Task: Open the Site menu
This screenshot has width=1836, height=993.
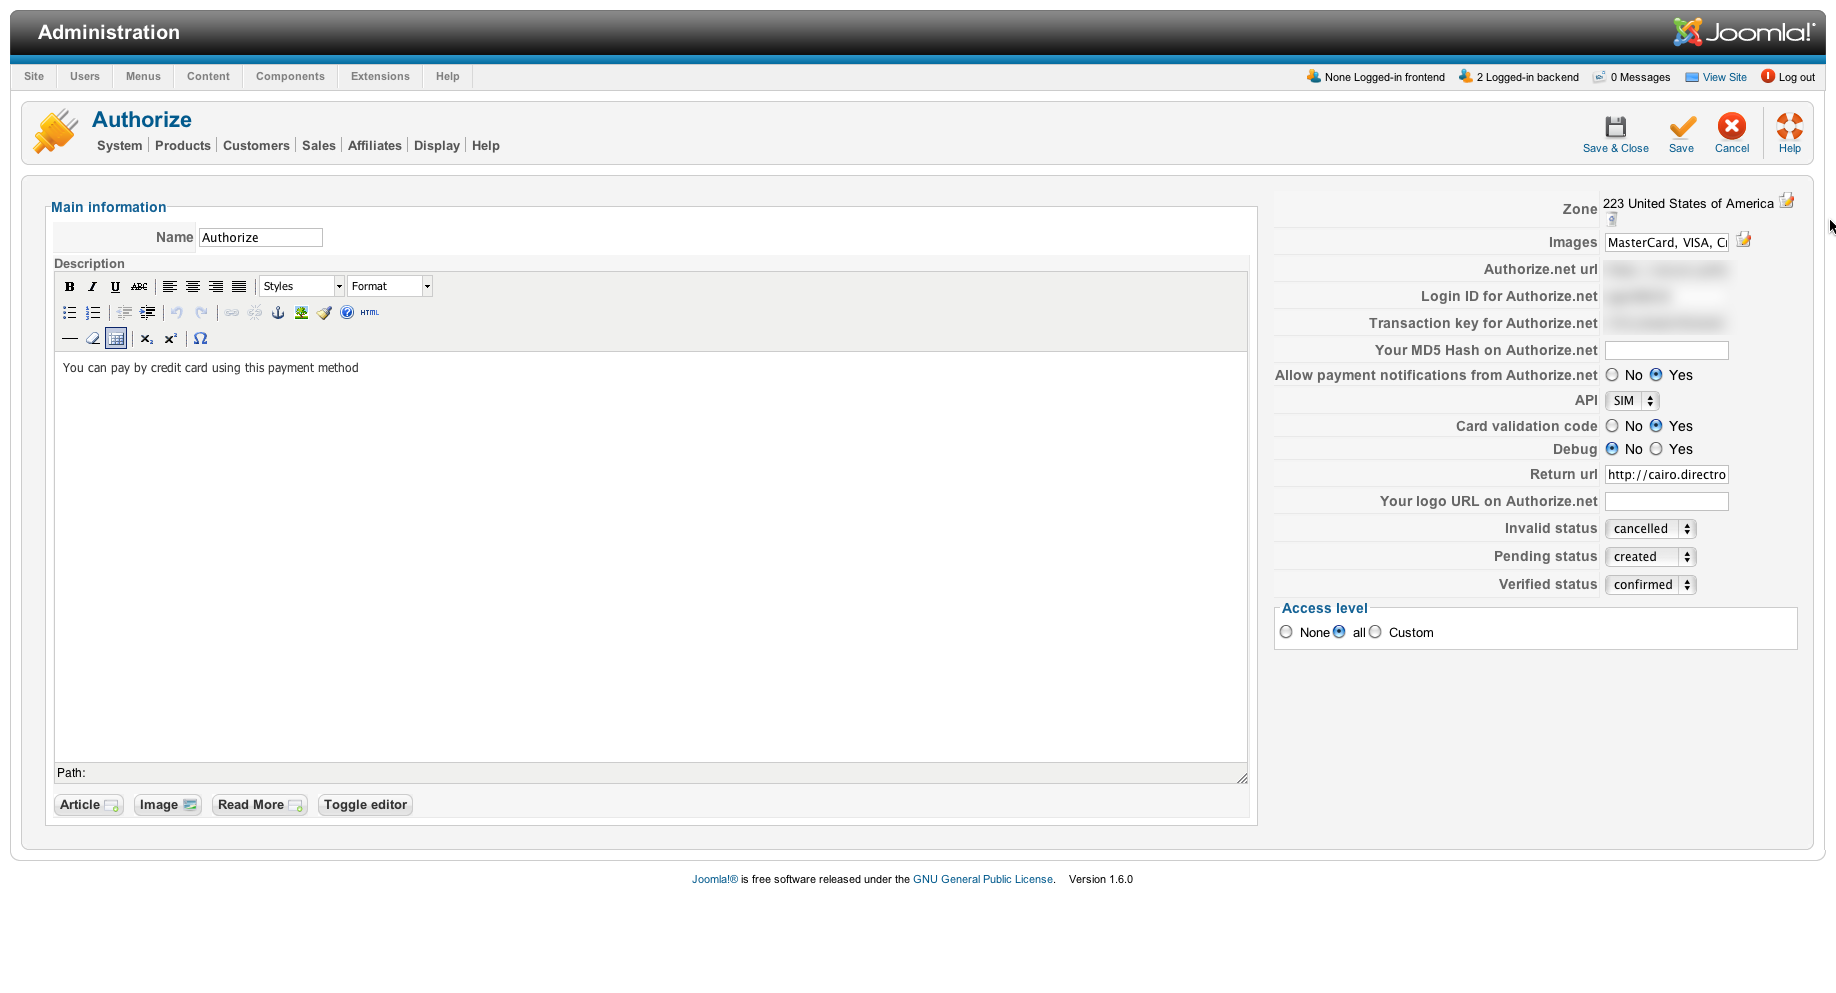Action: coord(34,77)
